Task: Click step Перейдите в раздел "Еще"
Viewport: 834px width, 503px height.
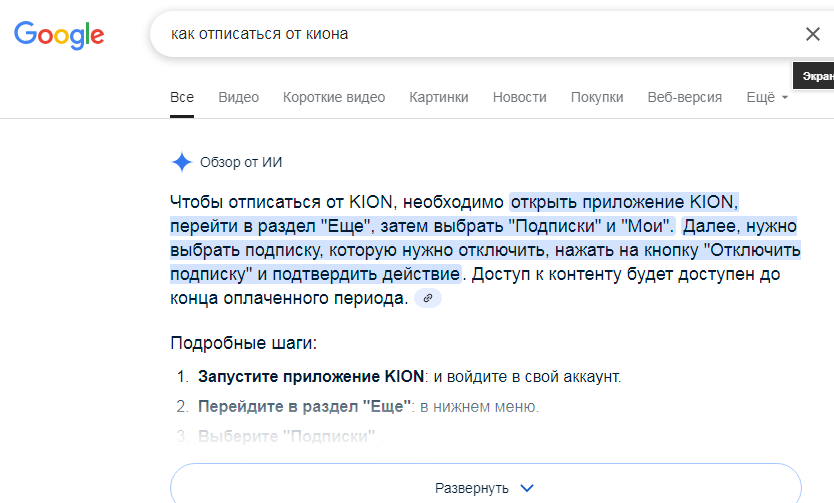Action: [304, 407]
